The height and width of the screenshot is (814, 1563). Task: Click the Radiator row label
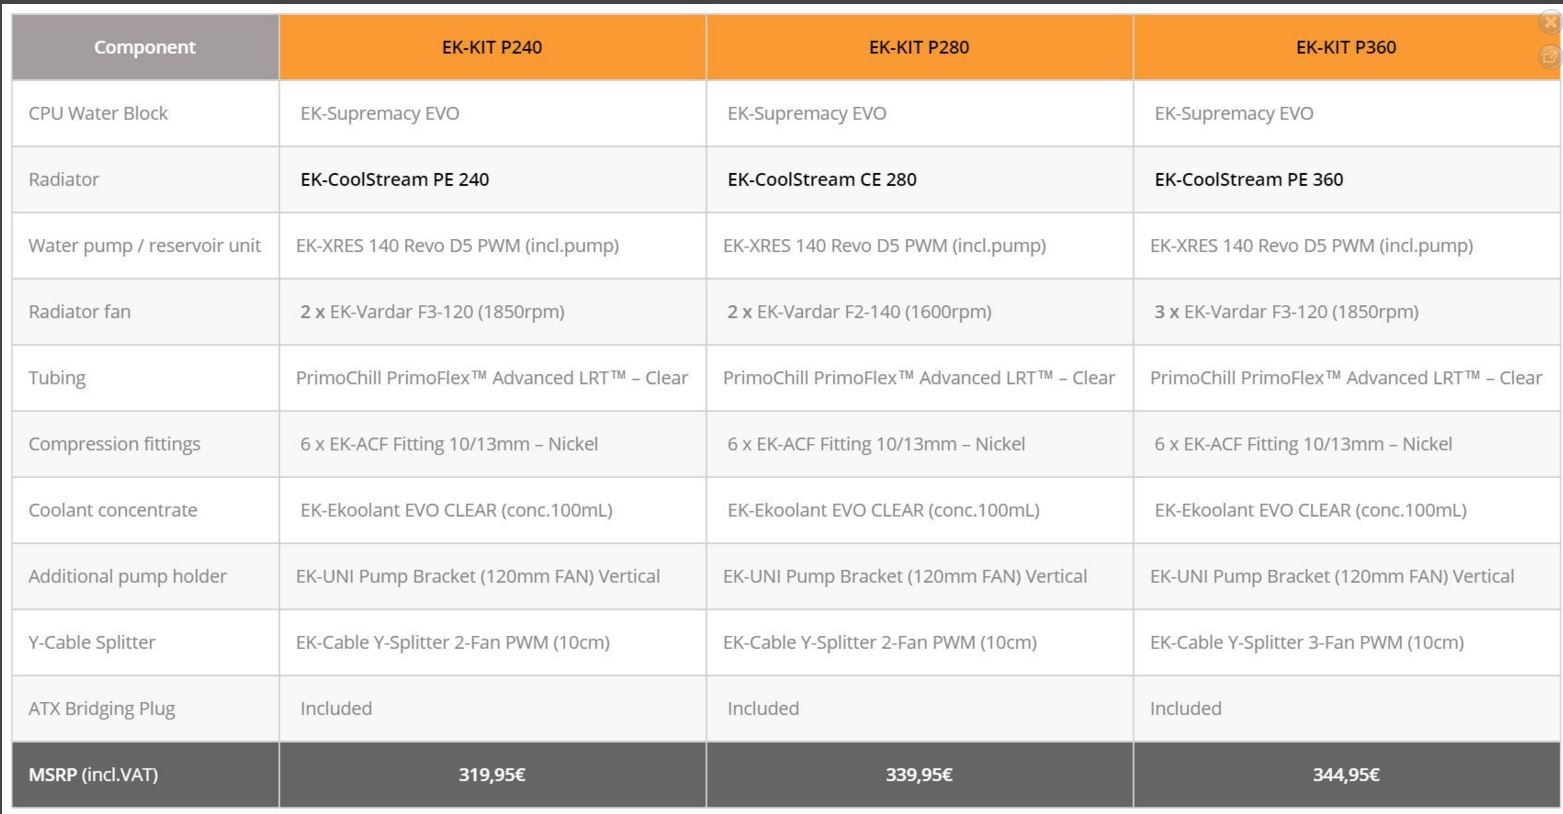tap(64, 180)
